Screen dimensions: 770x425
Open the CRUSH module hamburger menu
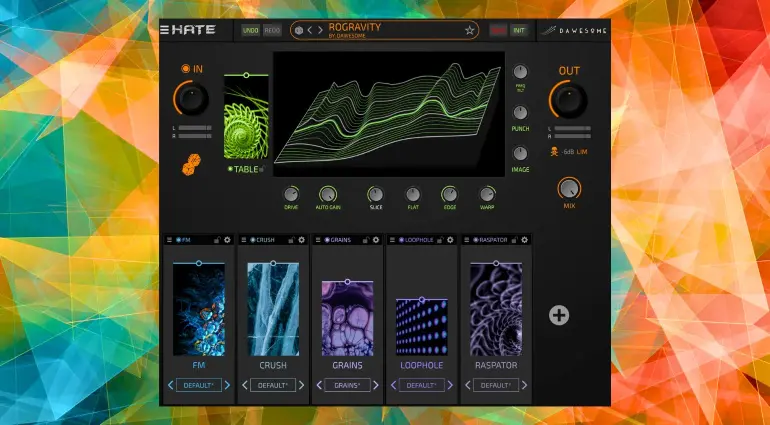coord(243,240)
